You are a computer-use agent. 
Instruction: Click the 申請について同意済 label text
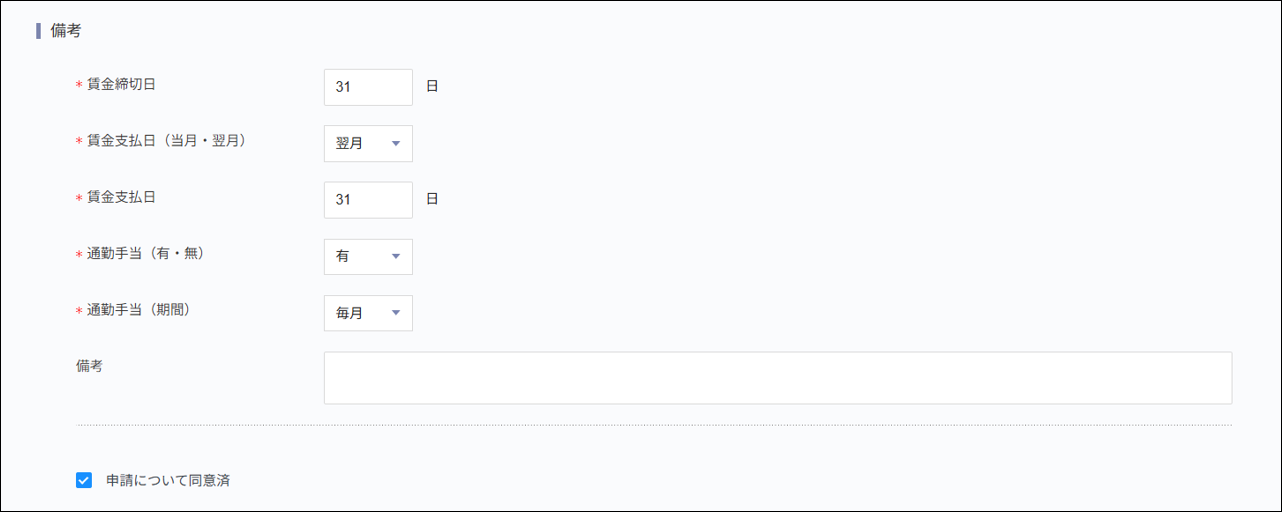(x=168, y=480)
